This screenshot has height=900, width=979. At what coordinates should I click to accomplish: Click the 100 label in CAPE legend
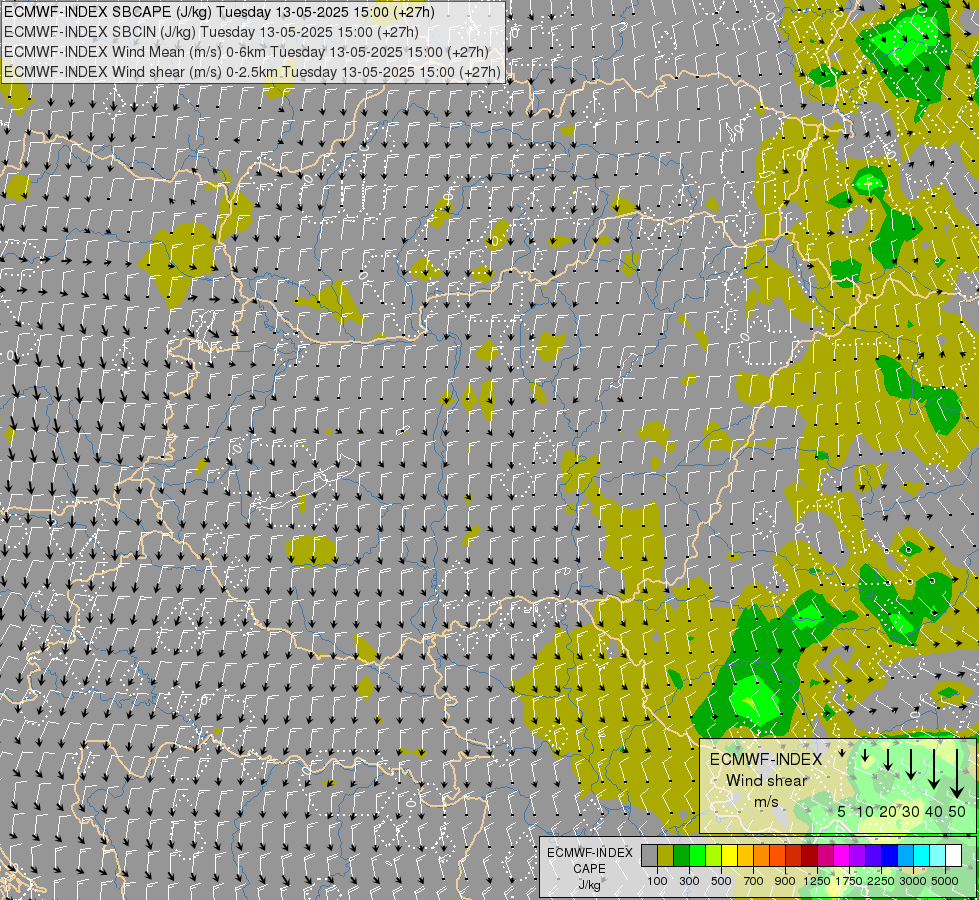(x=657, y=881)
